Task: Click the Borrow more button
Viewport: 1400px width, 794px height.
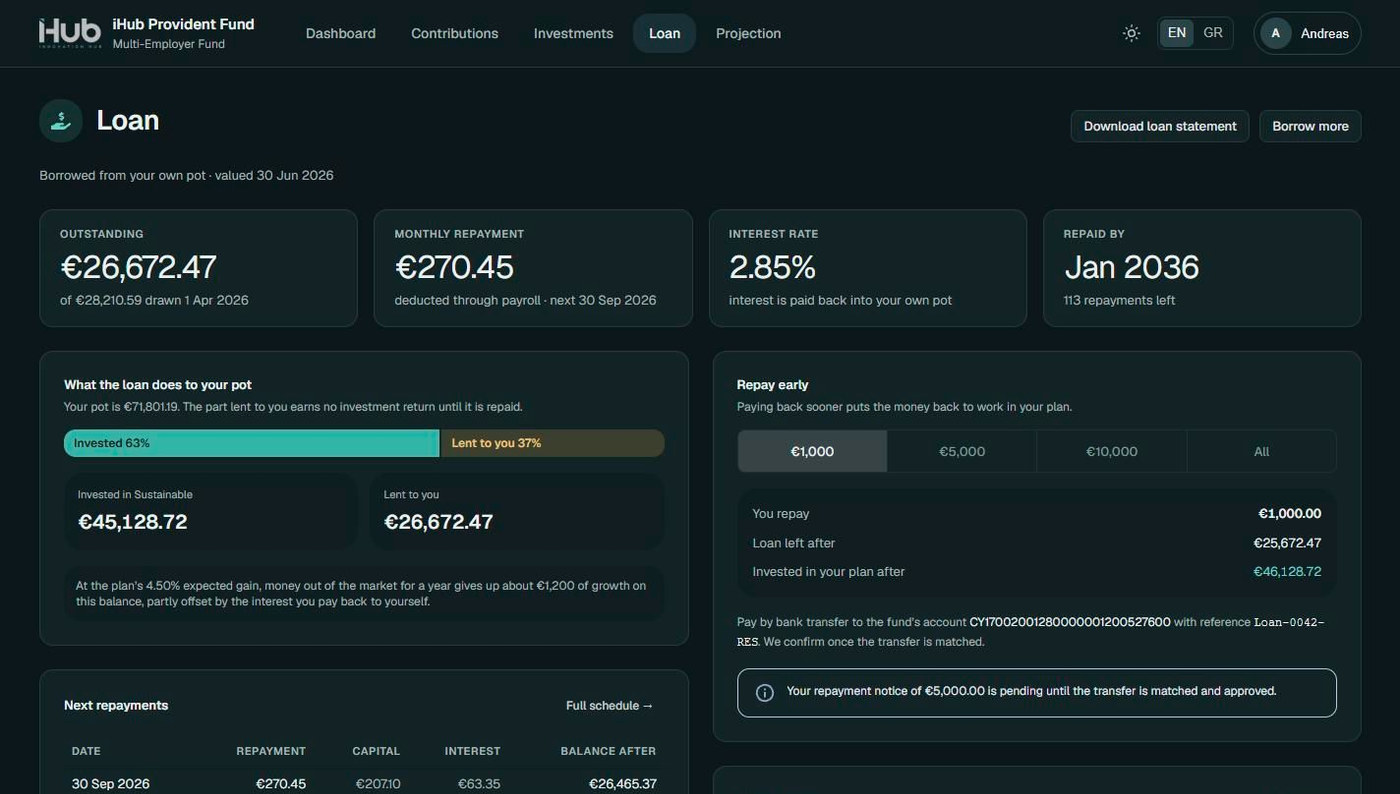Action: click(x=1310, y=126)
